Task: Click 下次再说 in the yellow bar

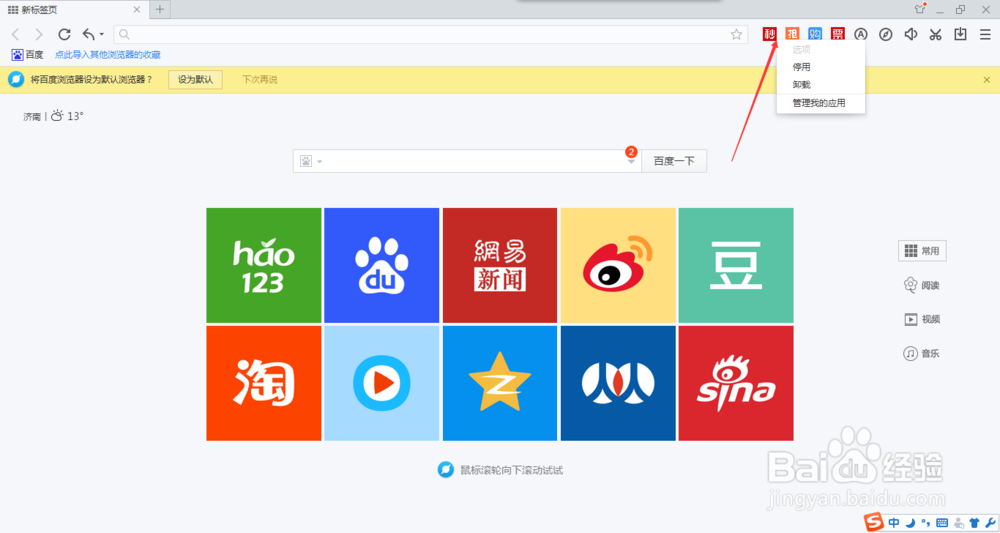Action: [x=260, y=80]
